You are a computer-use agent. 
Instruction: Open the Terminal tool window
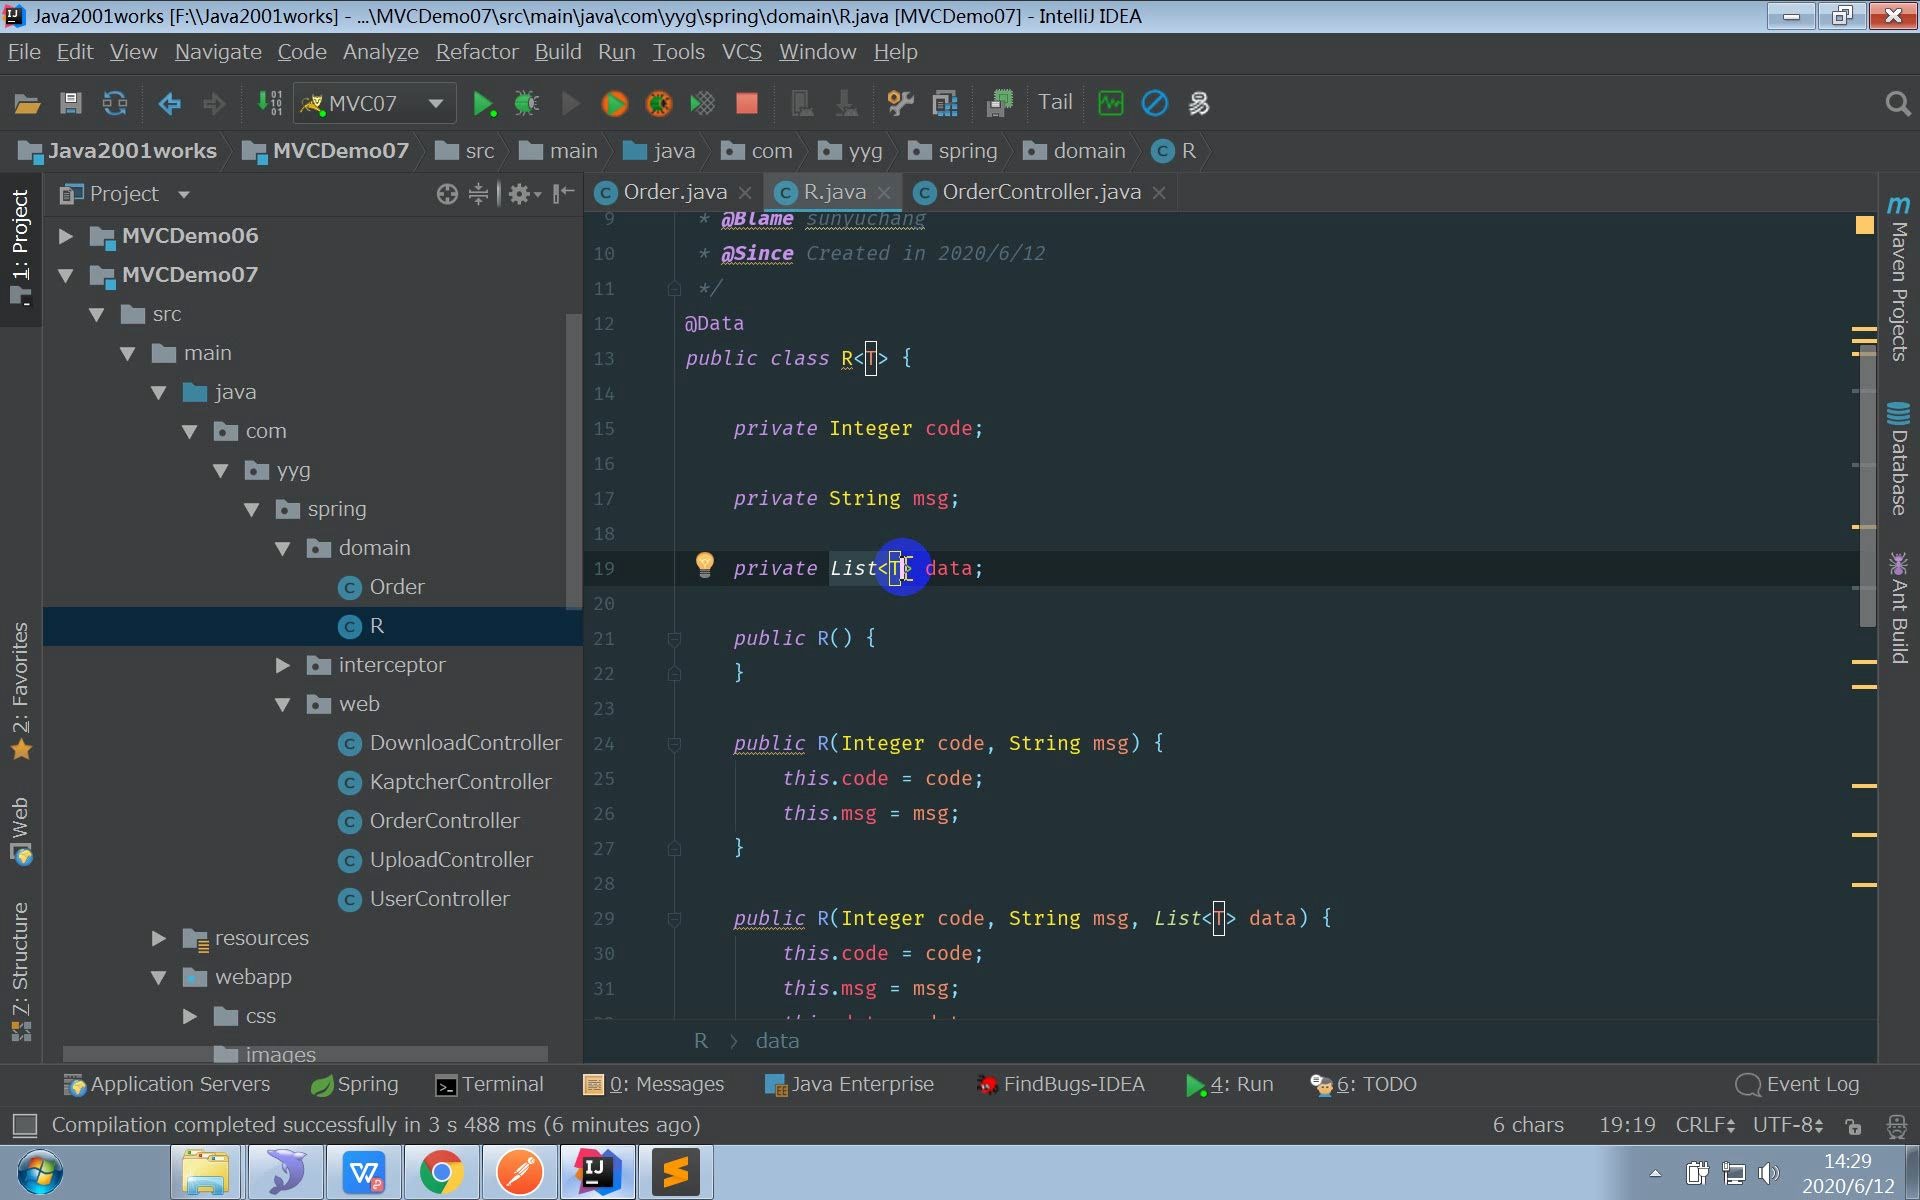coord(490,1084)
